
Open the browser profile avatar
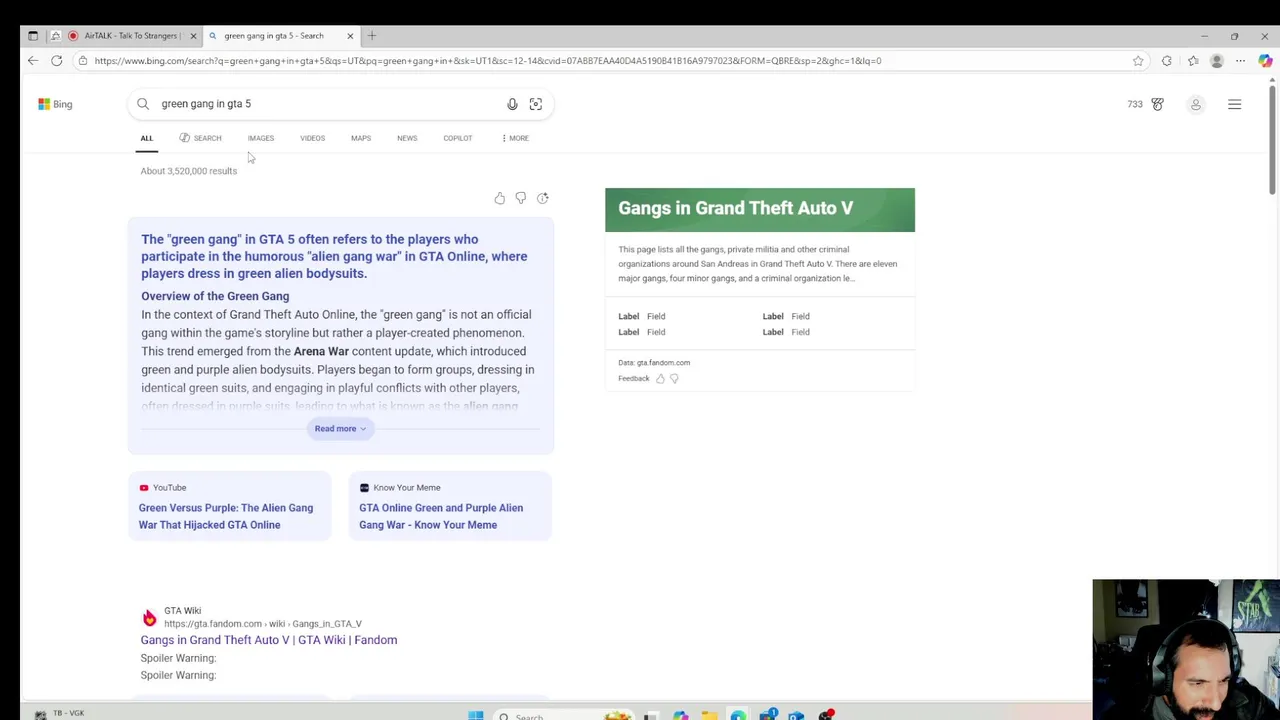[x=1217, y=61]
